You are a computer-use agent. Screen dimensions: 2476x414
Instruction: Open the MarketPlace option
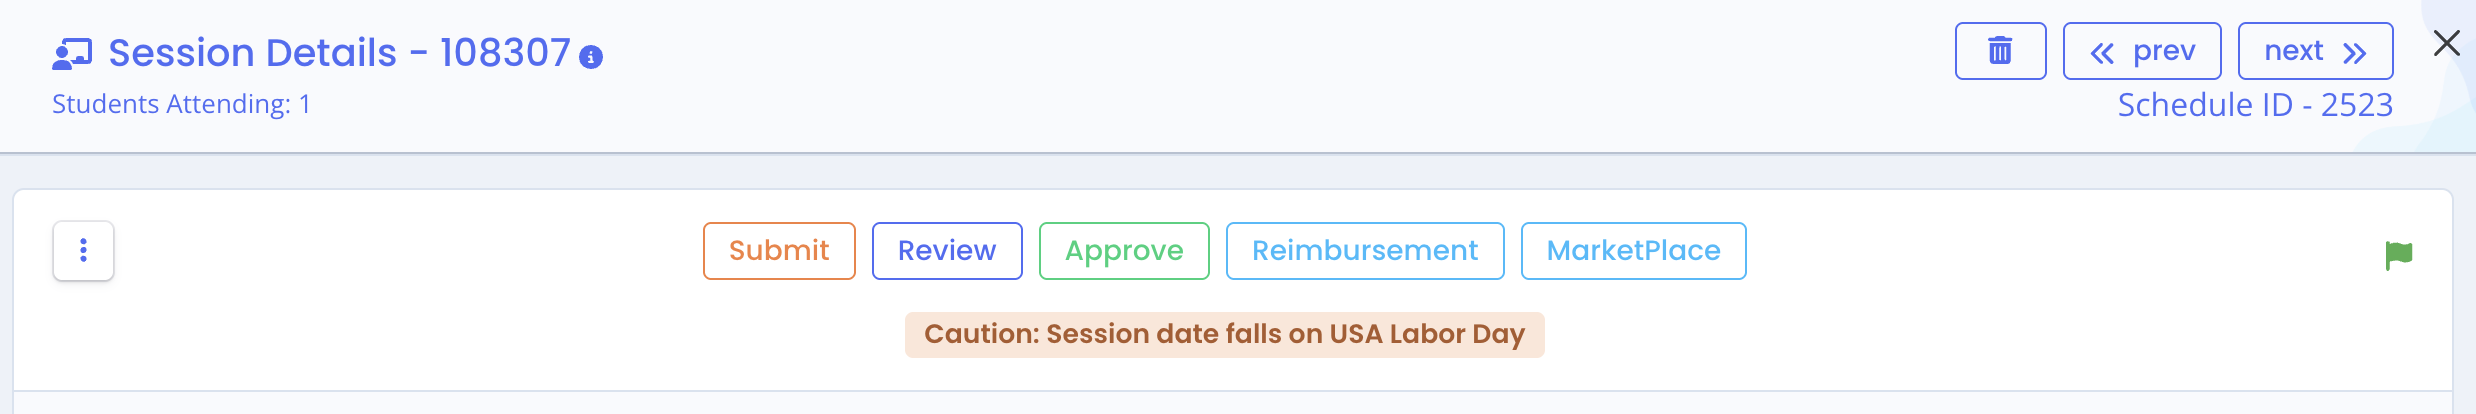click(x=1633, y=251)
